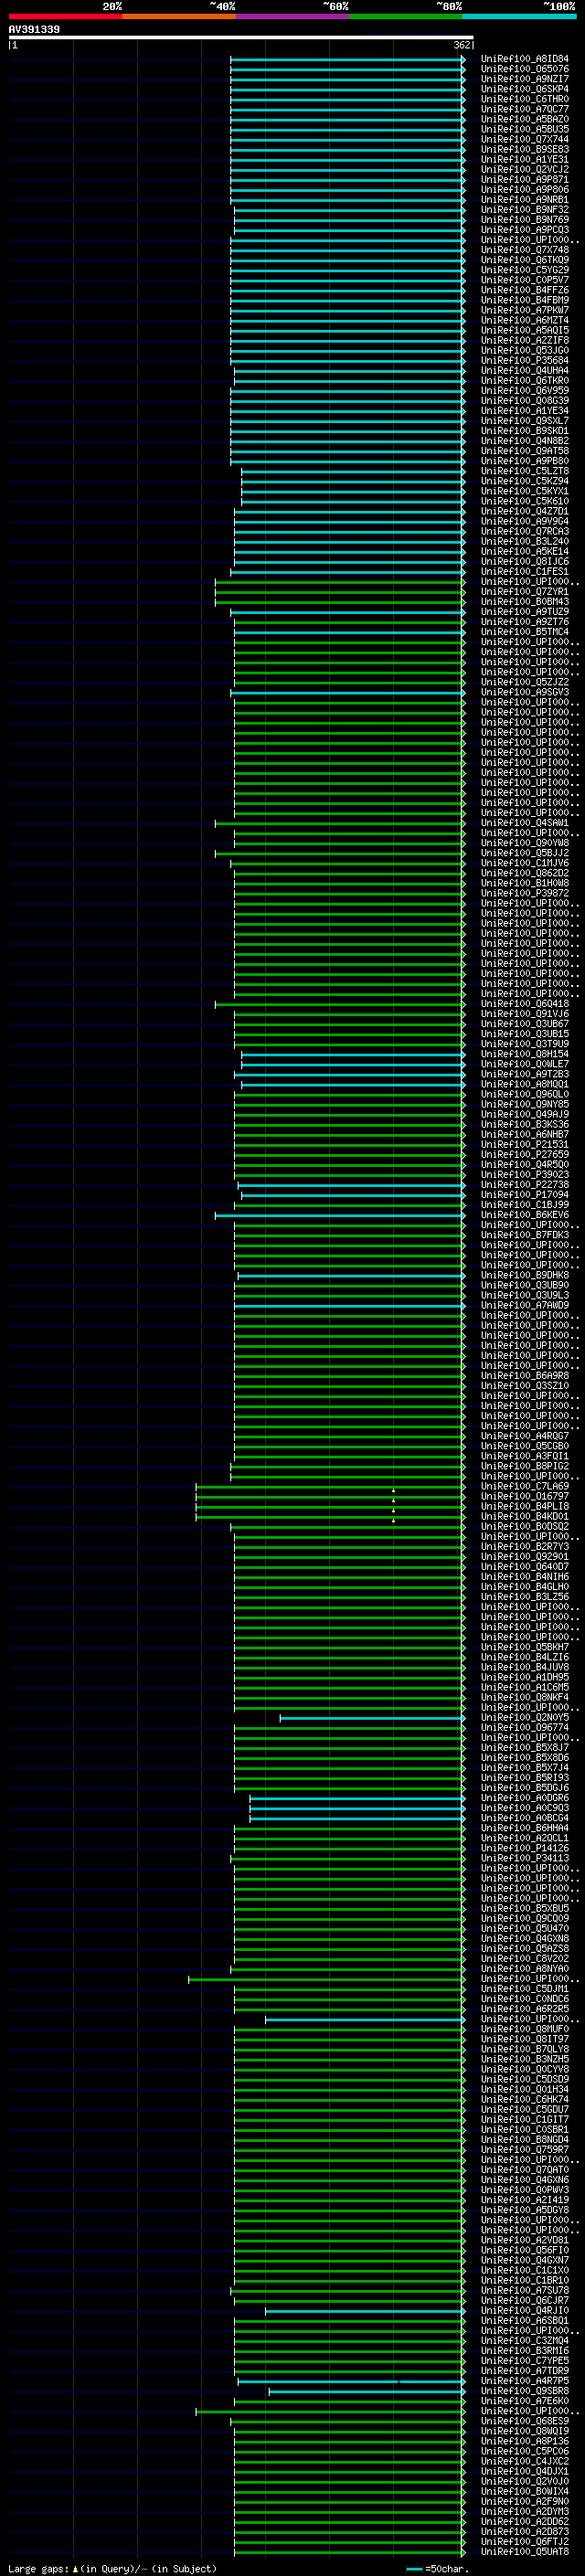Click the cyan alignment bar for UniRef100_A8ID84
This screenshot has height=2576, width=585.
point(348,59)
